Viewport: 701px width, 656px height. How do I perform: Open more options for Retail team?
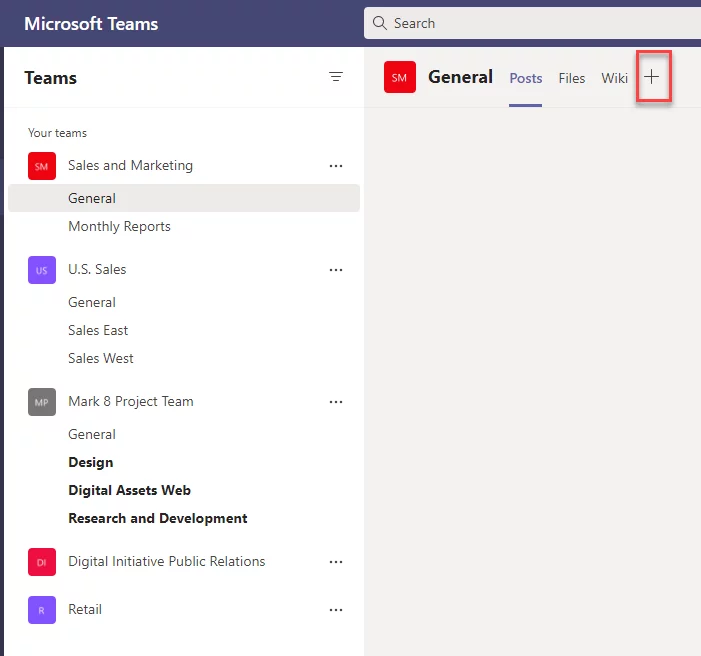tap(336, 610)
